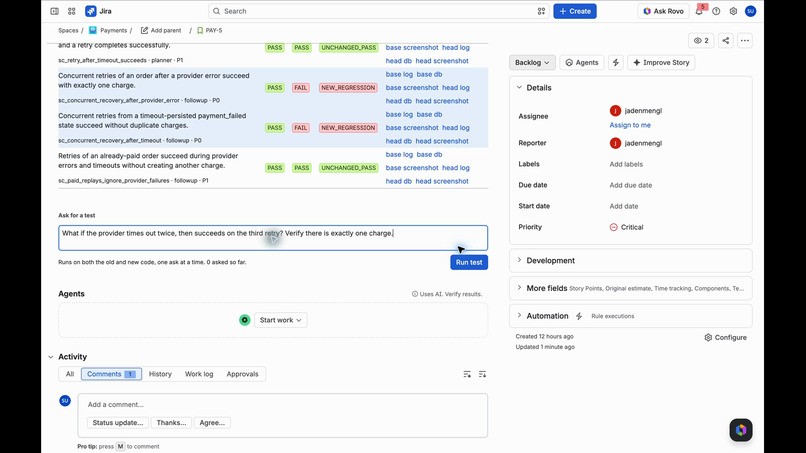This screenshot has height=453, width=806.
Task: Select the Comments tab
Action: tap(111, 374)
